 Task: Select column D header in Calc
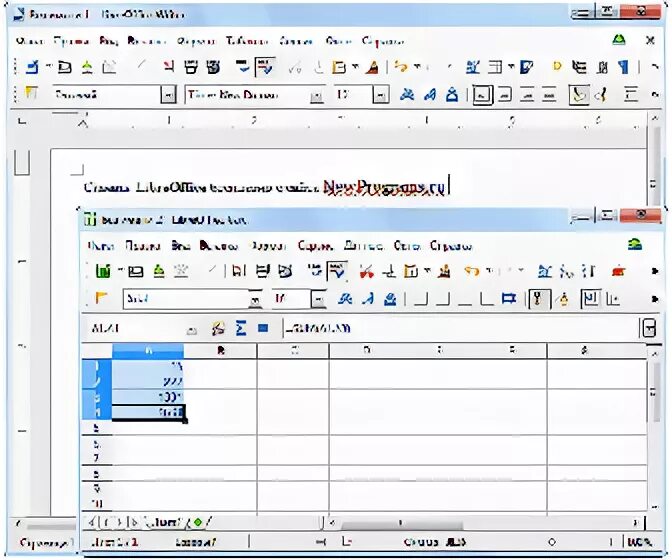[x=366, y=350]
